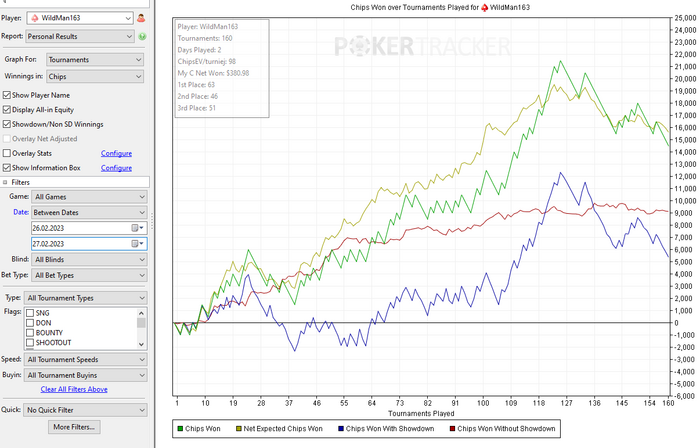Open calendar picker for end date 27.02.2023

click(138, 244)
